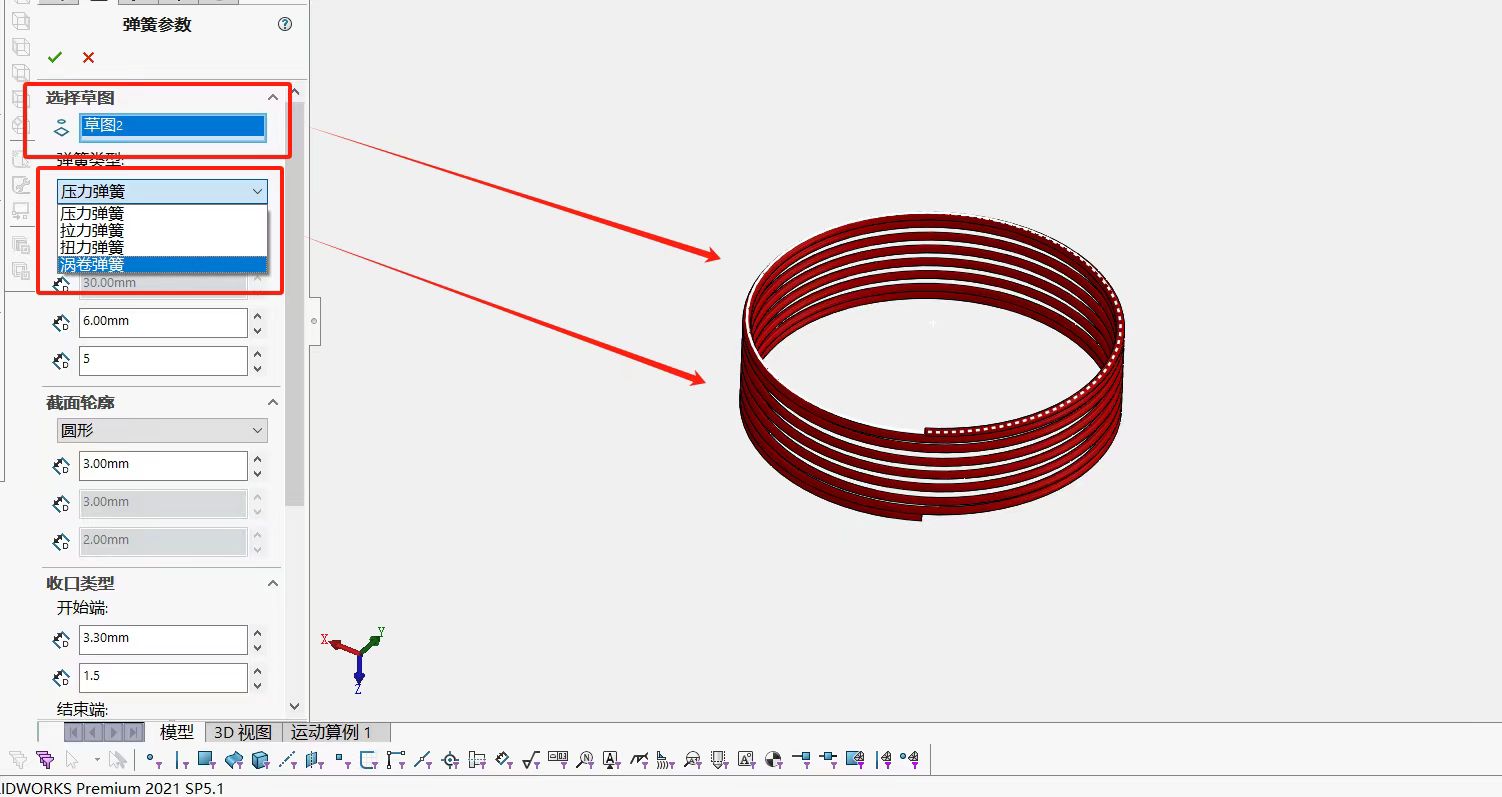Click the next tab navigation arrow

[114, 732]
